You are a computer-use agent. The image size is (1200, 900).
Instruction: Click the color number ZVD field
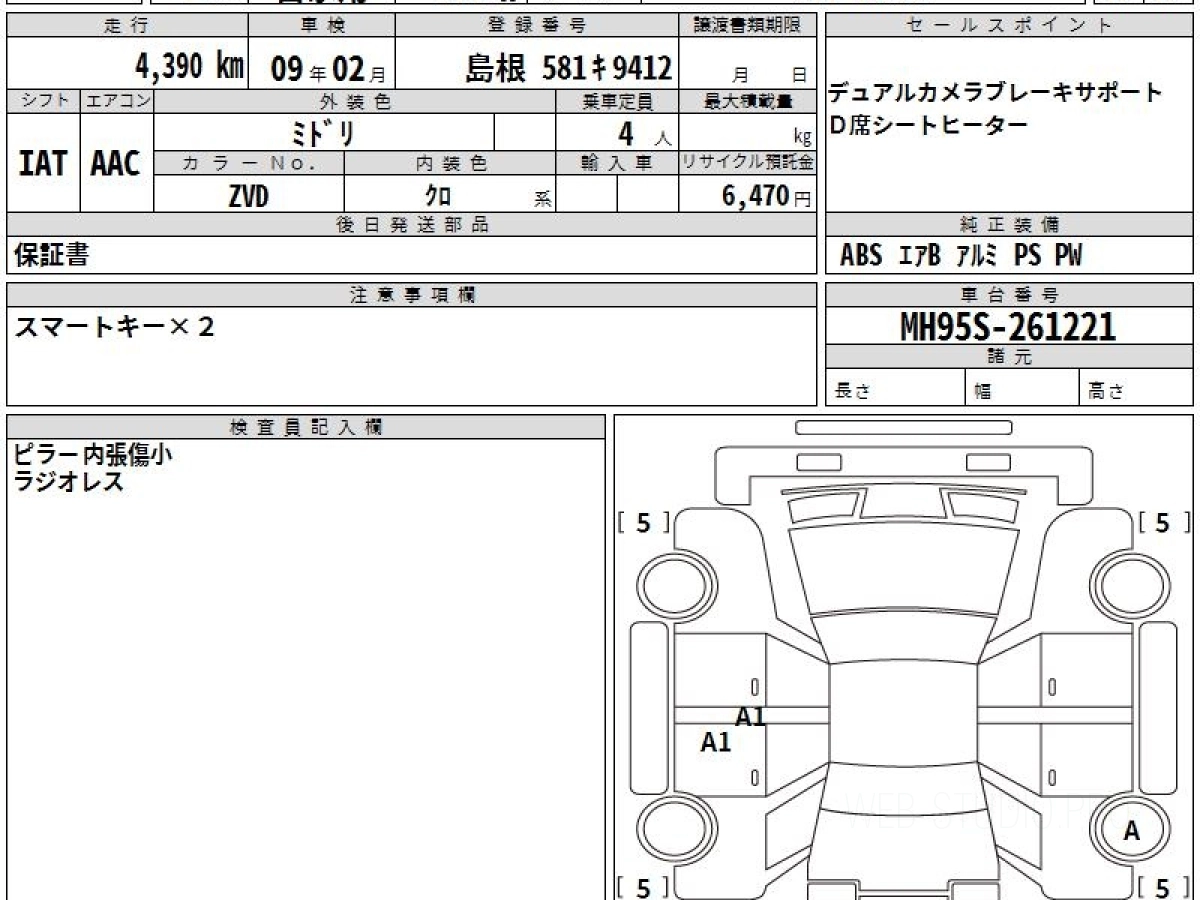coord(248,196)
